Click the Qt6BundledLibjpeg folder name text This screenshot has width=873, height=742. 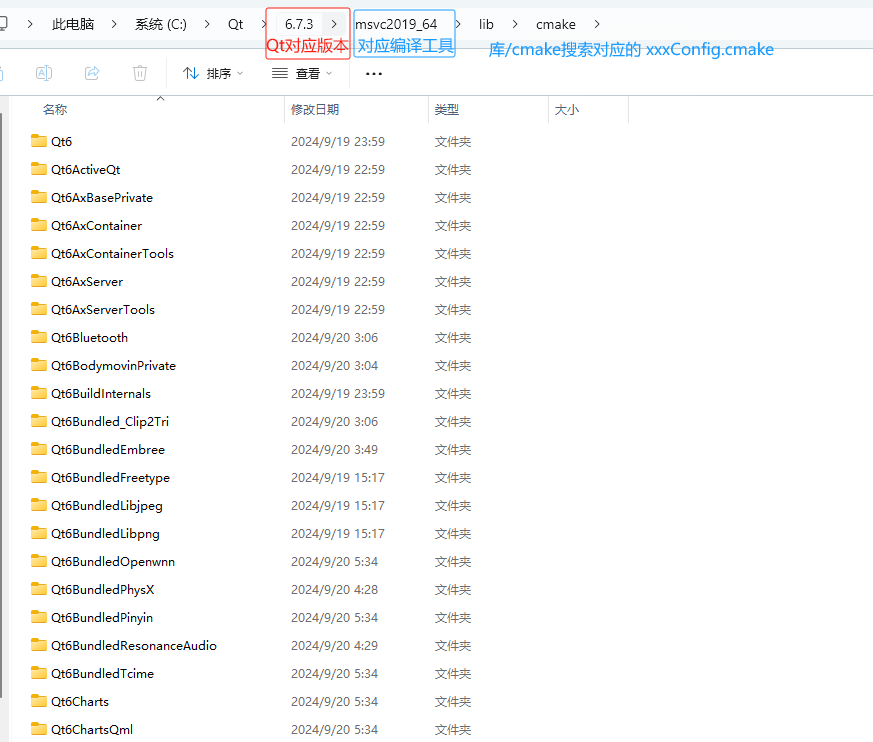107,505
